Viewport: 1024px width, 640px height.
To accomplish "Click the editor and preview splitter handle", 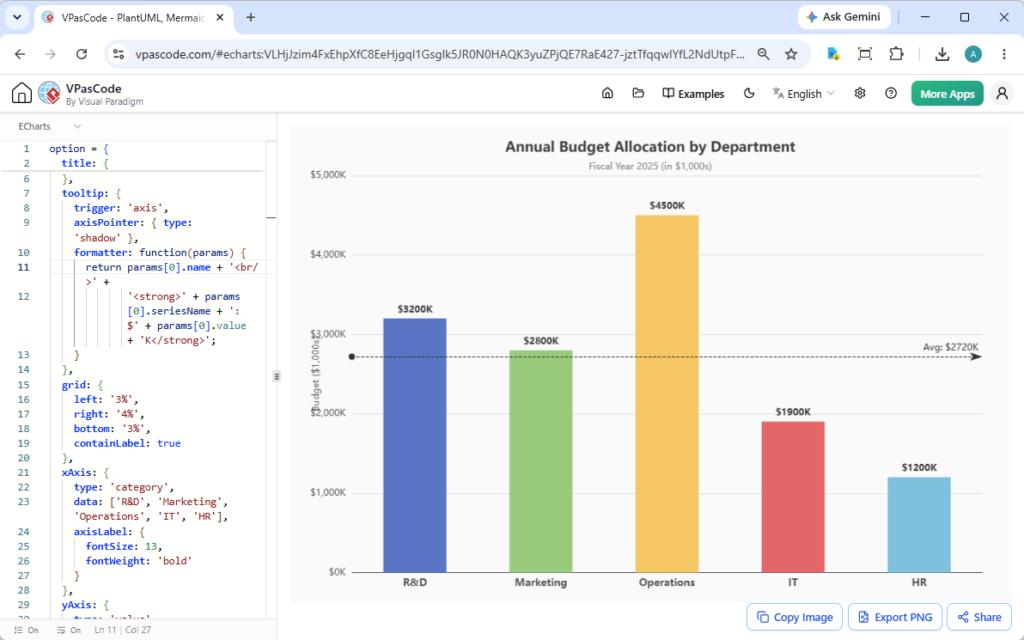I will (x=277, y=376).
